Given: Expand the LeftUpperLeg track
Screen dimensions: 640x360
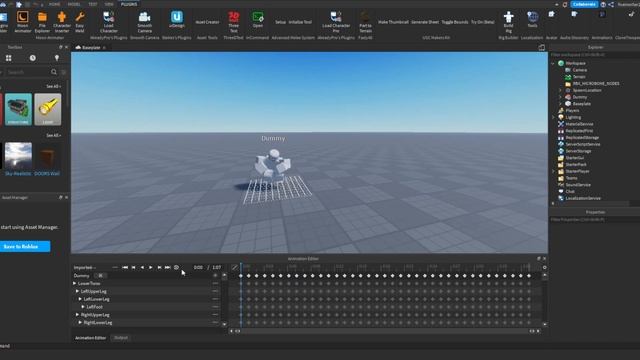Looking at the screenshot, I should (78, 291).
